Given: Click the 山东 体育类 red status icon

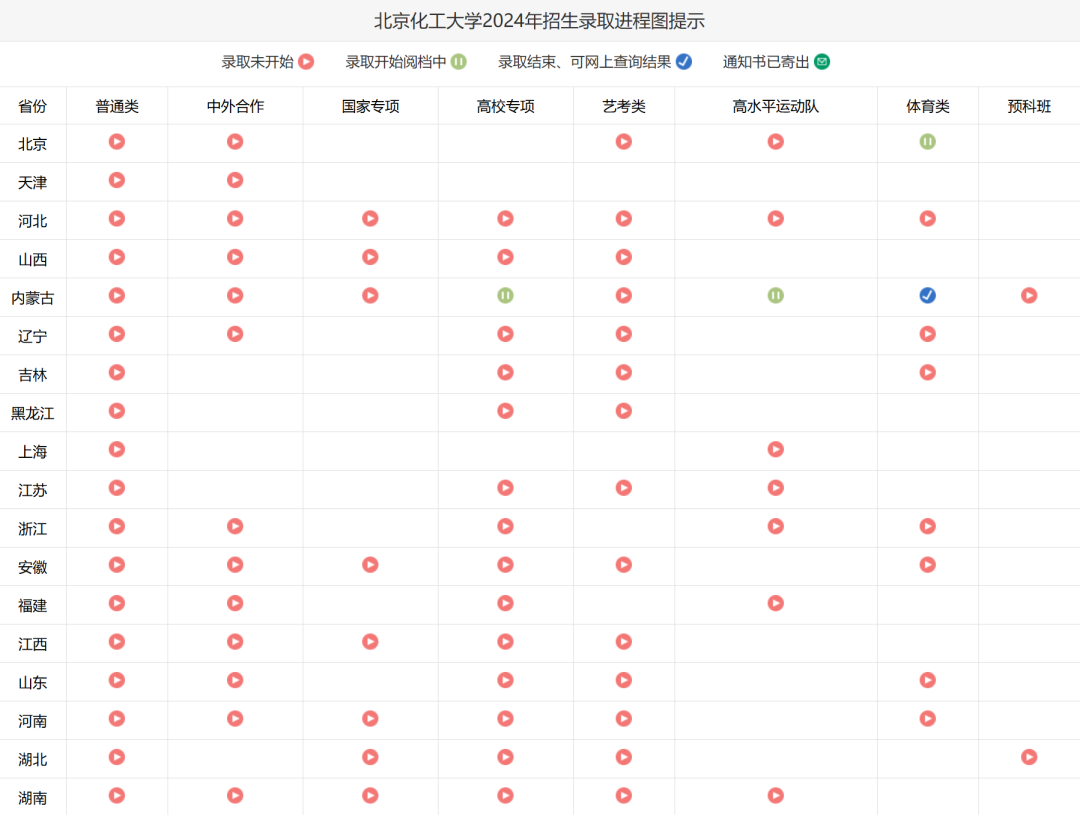Looking at the screenshot, I should [927, 681].
